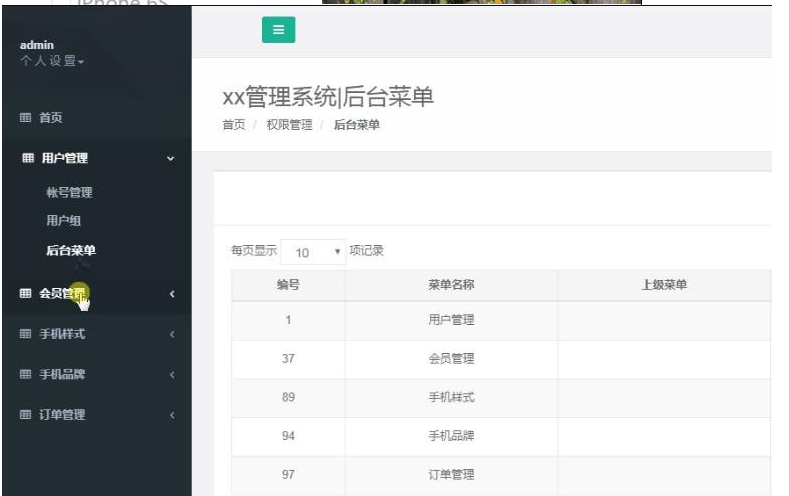Select the 会员管理 table row

pyautogui.click(x=451, y=359)
